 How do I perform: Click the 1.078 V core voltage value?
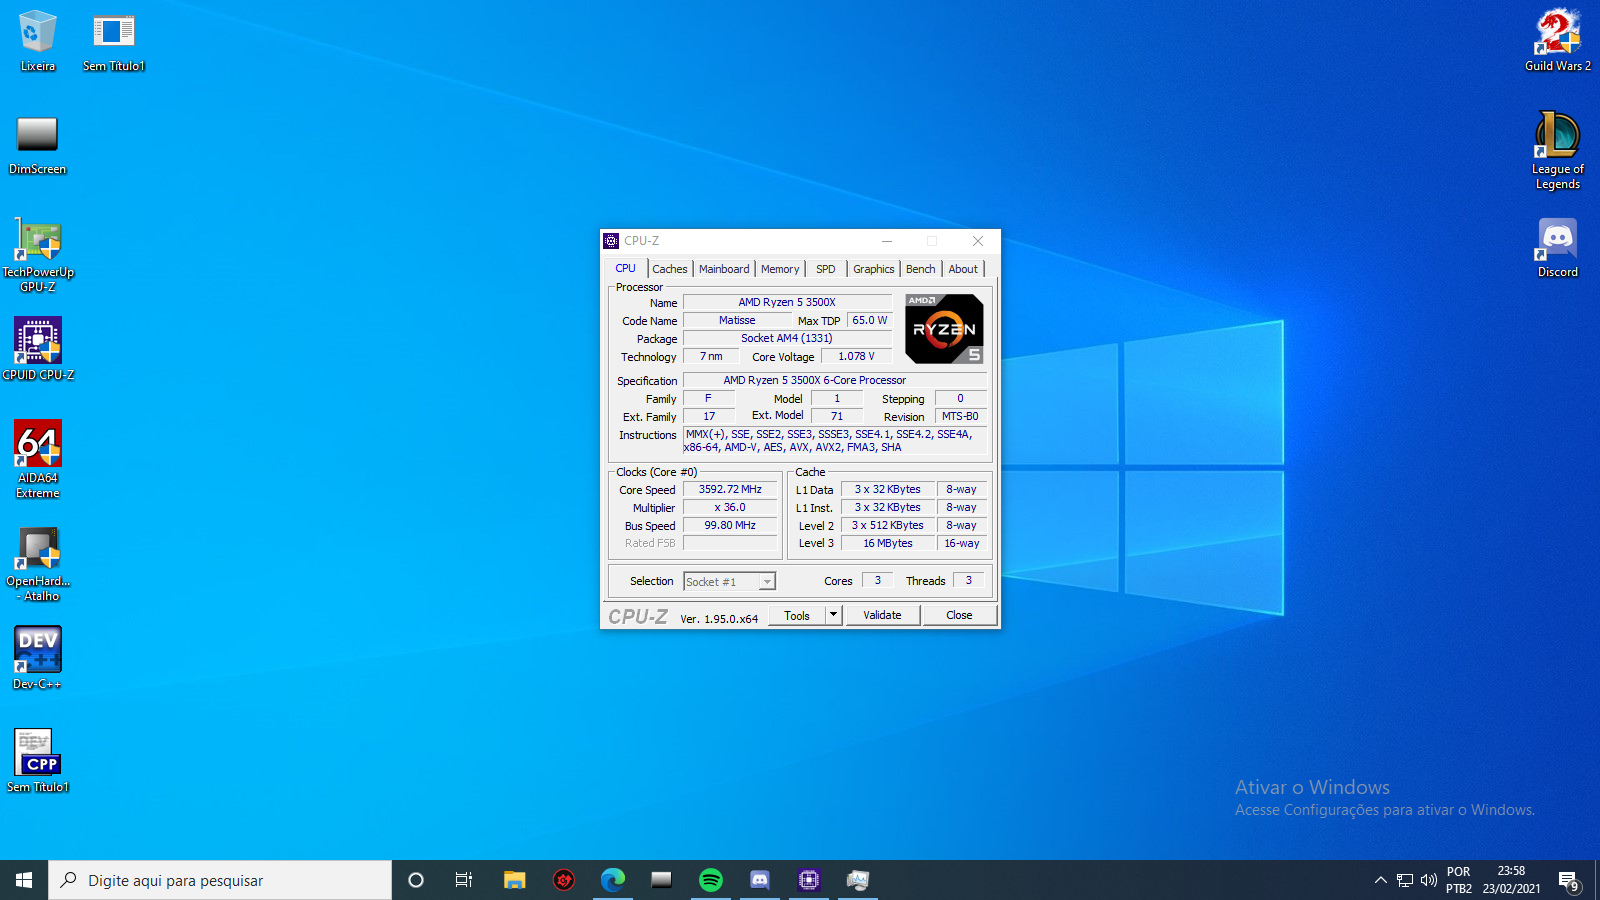[856, 356]
